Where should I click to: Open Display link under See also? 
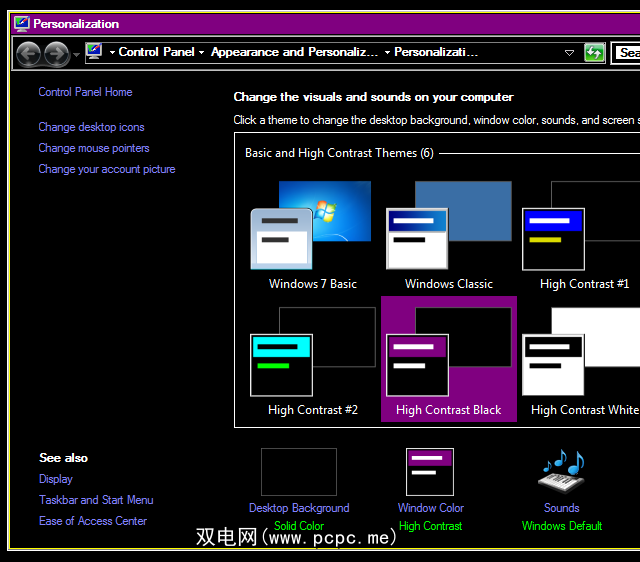point(56,479)
